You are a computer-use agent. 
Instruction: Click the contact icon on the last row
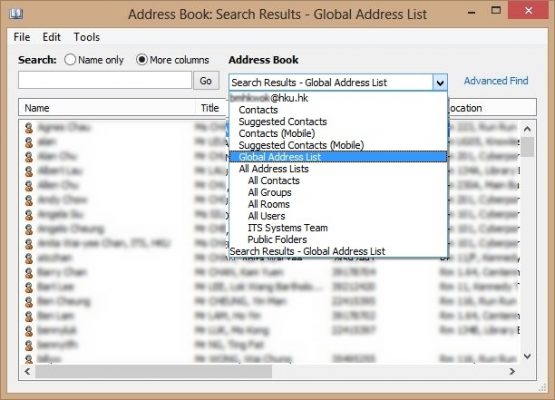[x=29, y=359]
